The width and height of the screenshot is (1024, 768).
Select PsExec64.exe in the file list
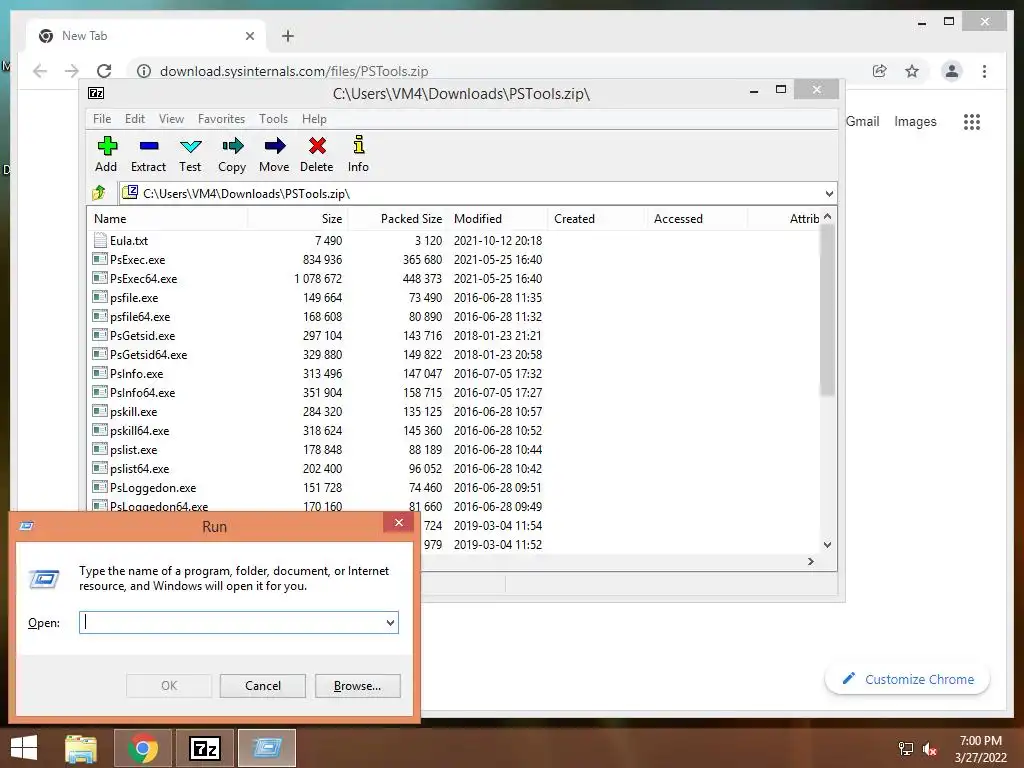(x=143, y=278)
